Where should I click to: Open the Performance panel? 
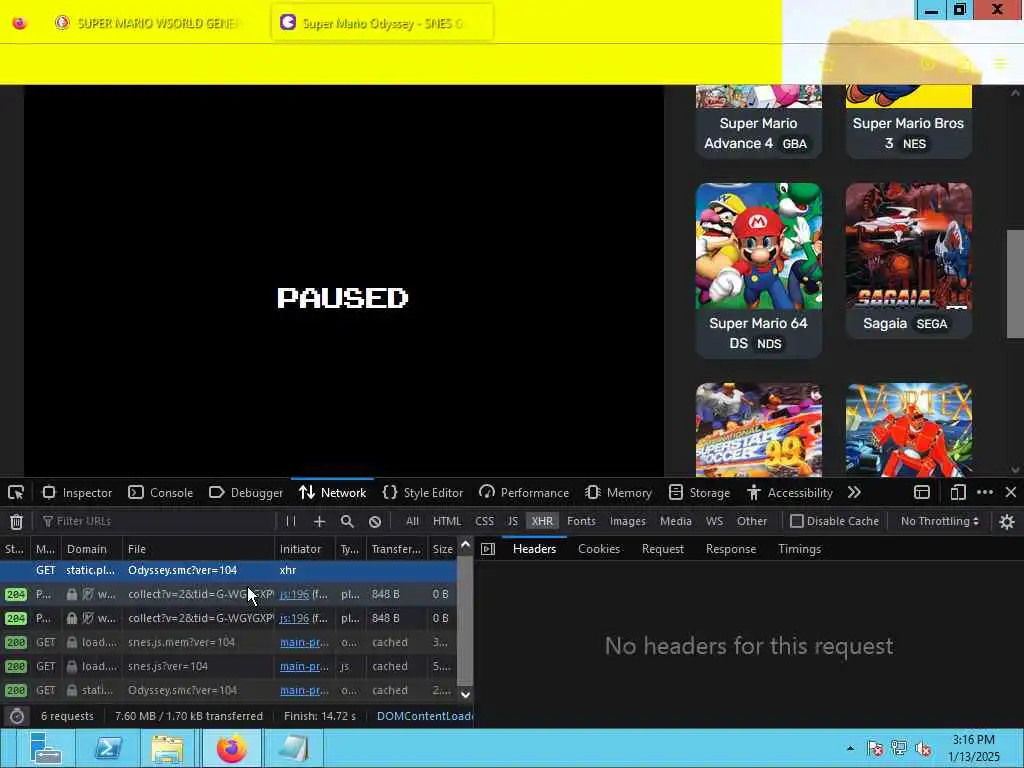524,492
